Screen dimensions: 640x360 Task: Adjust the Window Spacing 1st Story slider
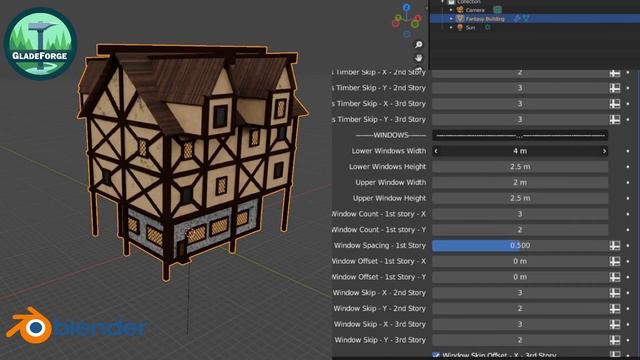click(x=520, y=245)
